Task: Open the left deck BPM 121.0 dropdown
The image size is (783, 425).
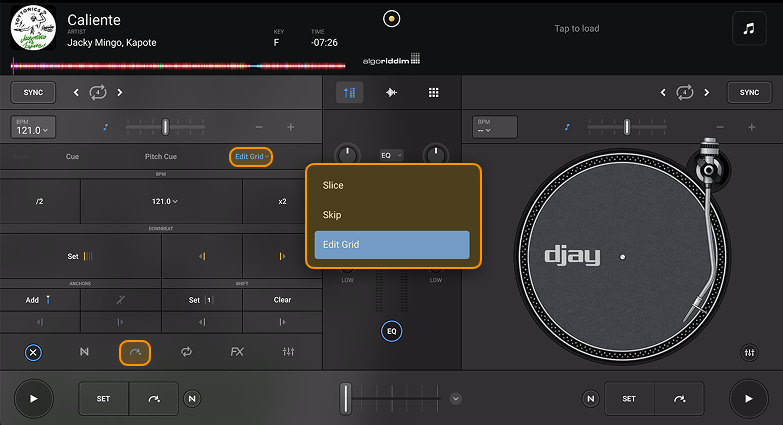Action: click(x=33, y=127)
